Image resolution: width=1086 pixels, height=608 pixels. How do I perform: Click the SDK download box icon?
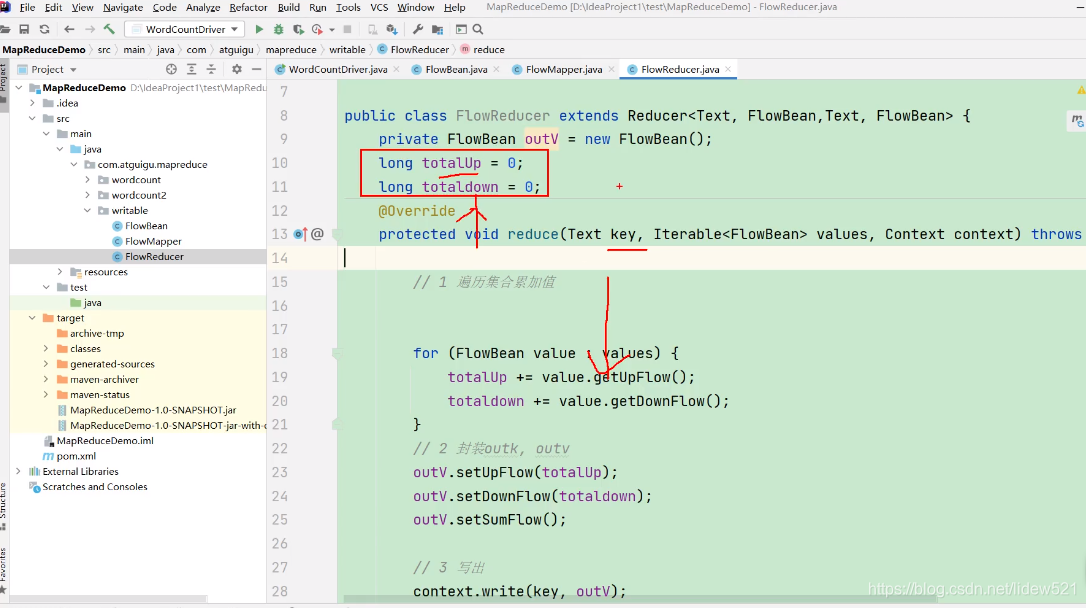tap(392, 29)
